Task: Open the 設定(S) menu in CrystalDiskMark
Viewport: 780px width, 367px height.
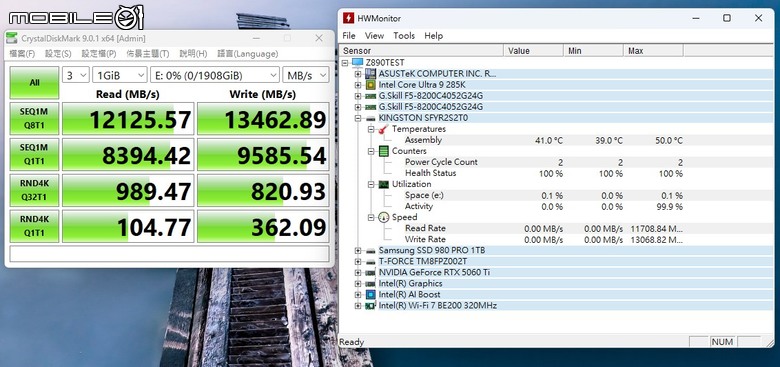Action: pos(58,54)
